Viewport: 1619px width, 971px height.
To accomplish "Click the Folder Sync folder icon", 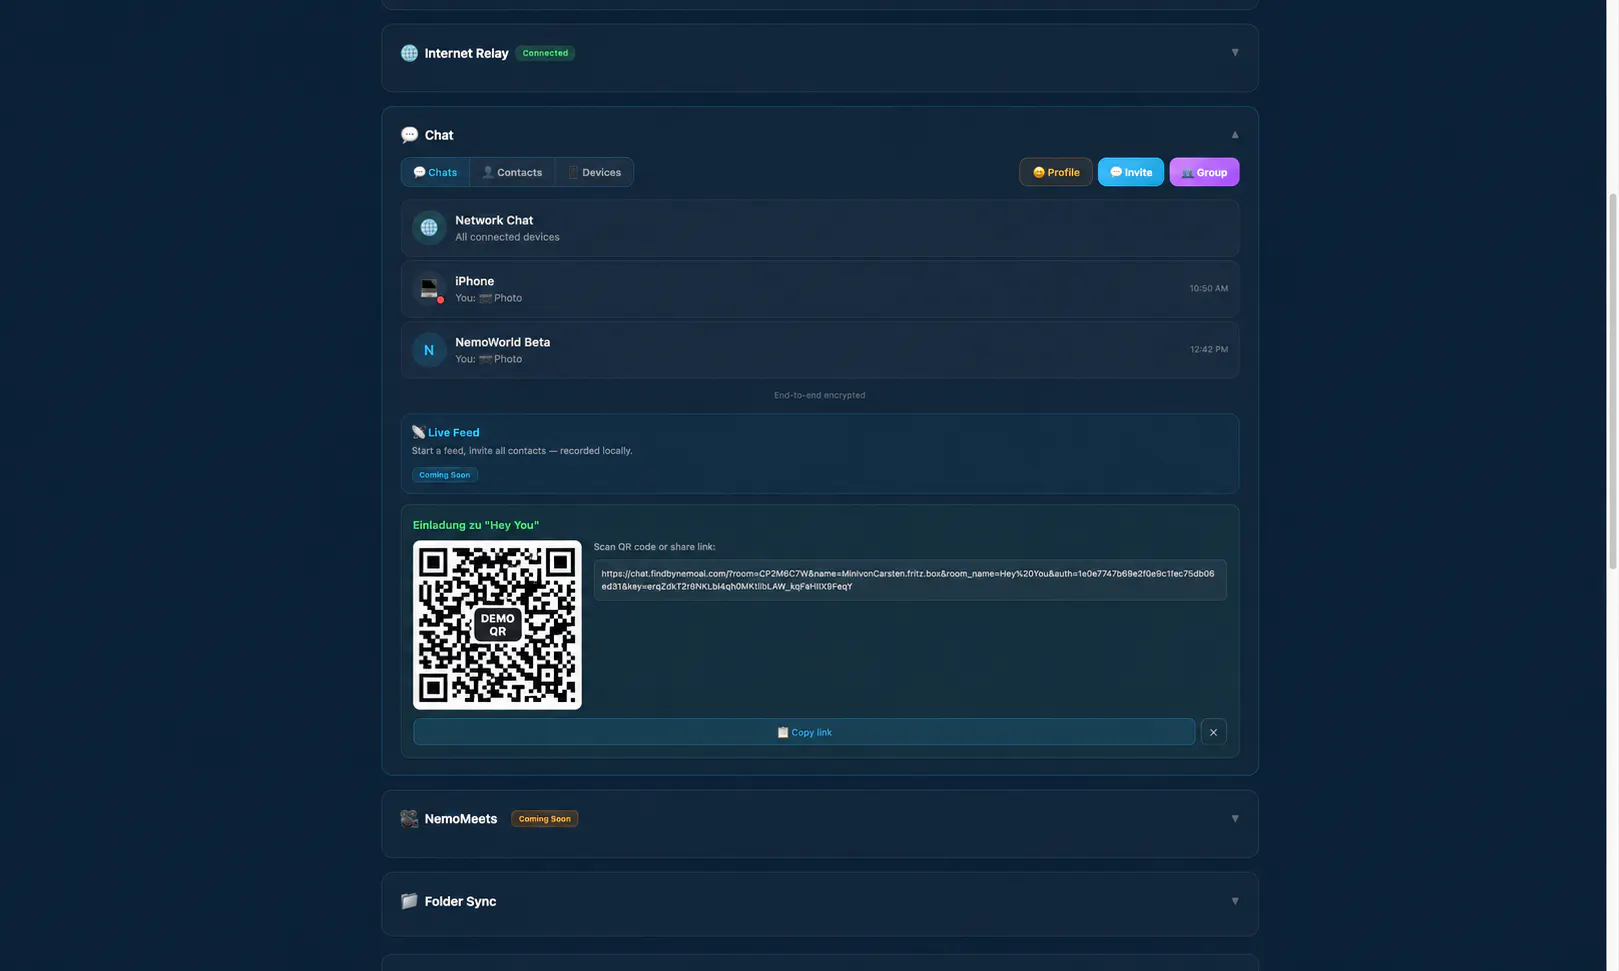I will pyautogui.click(x=409, y=901).
